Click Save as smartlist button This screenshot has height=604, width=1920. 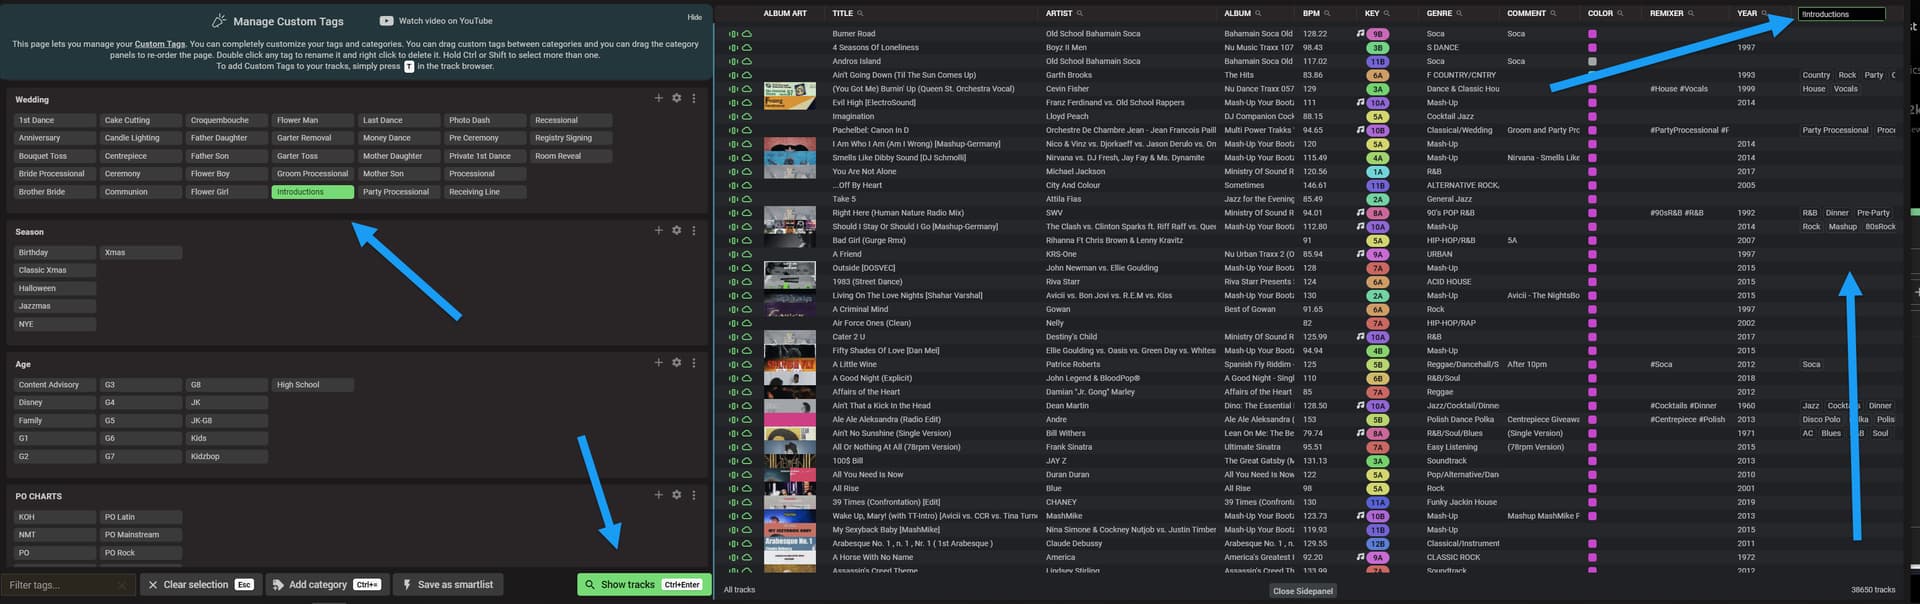pos(447,585)
